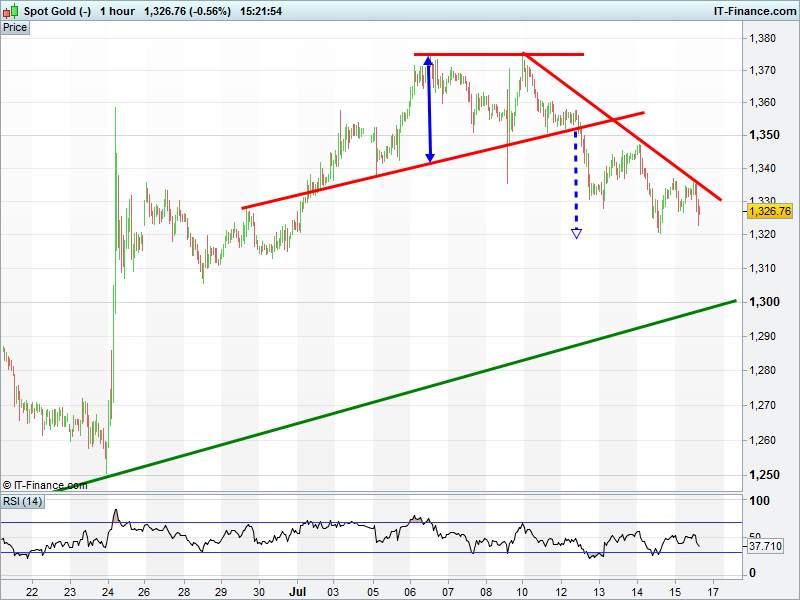The height and width of the screenshot is (600, 800).
Task: Click the RSI axis 100 label
Action: 759,501
